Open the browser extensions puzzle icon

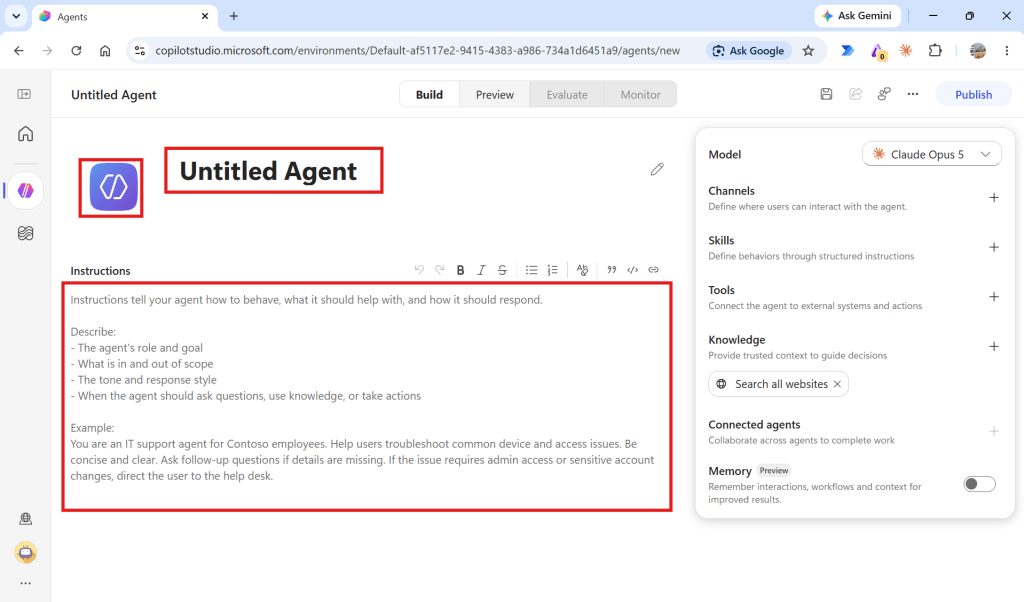click(935, 50)
